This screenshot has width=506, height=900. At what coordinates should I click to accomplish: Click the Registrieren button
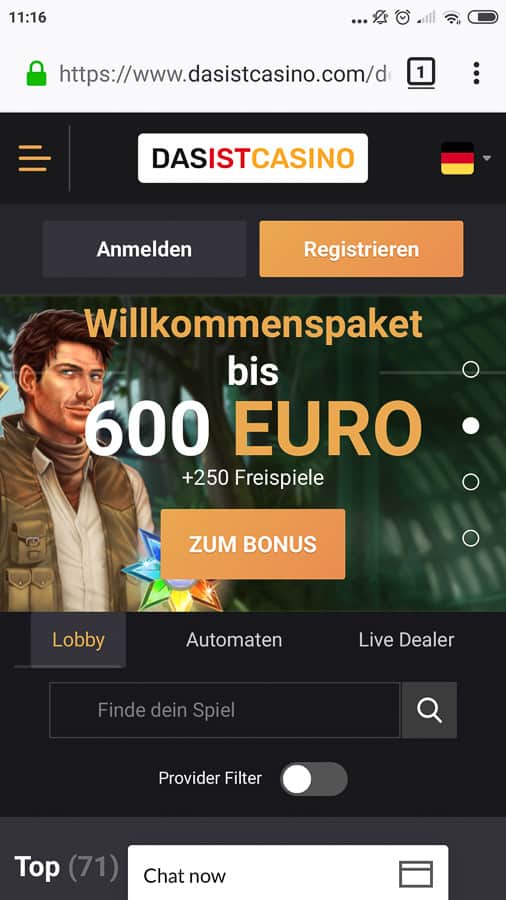[361, 249]
